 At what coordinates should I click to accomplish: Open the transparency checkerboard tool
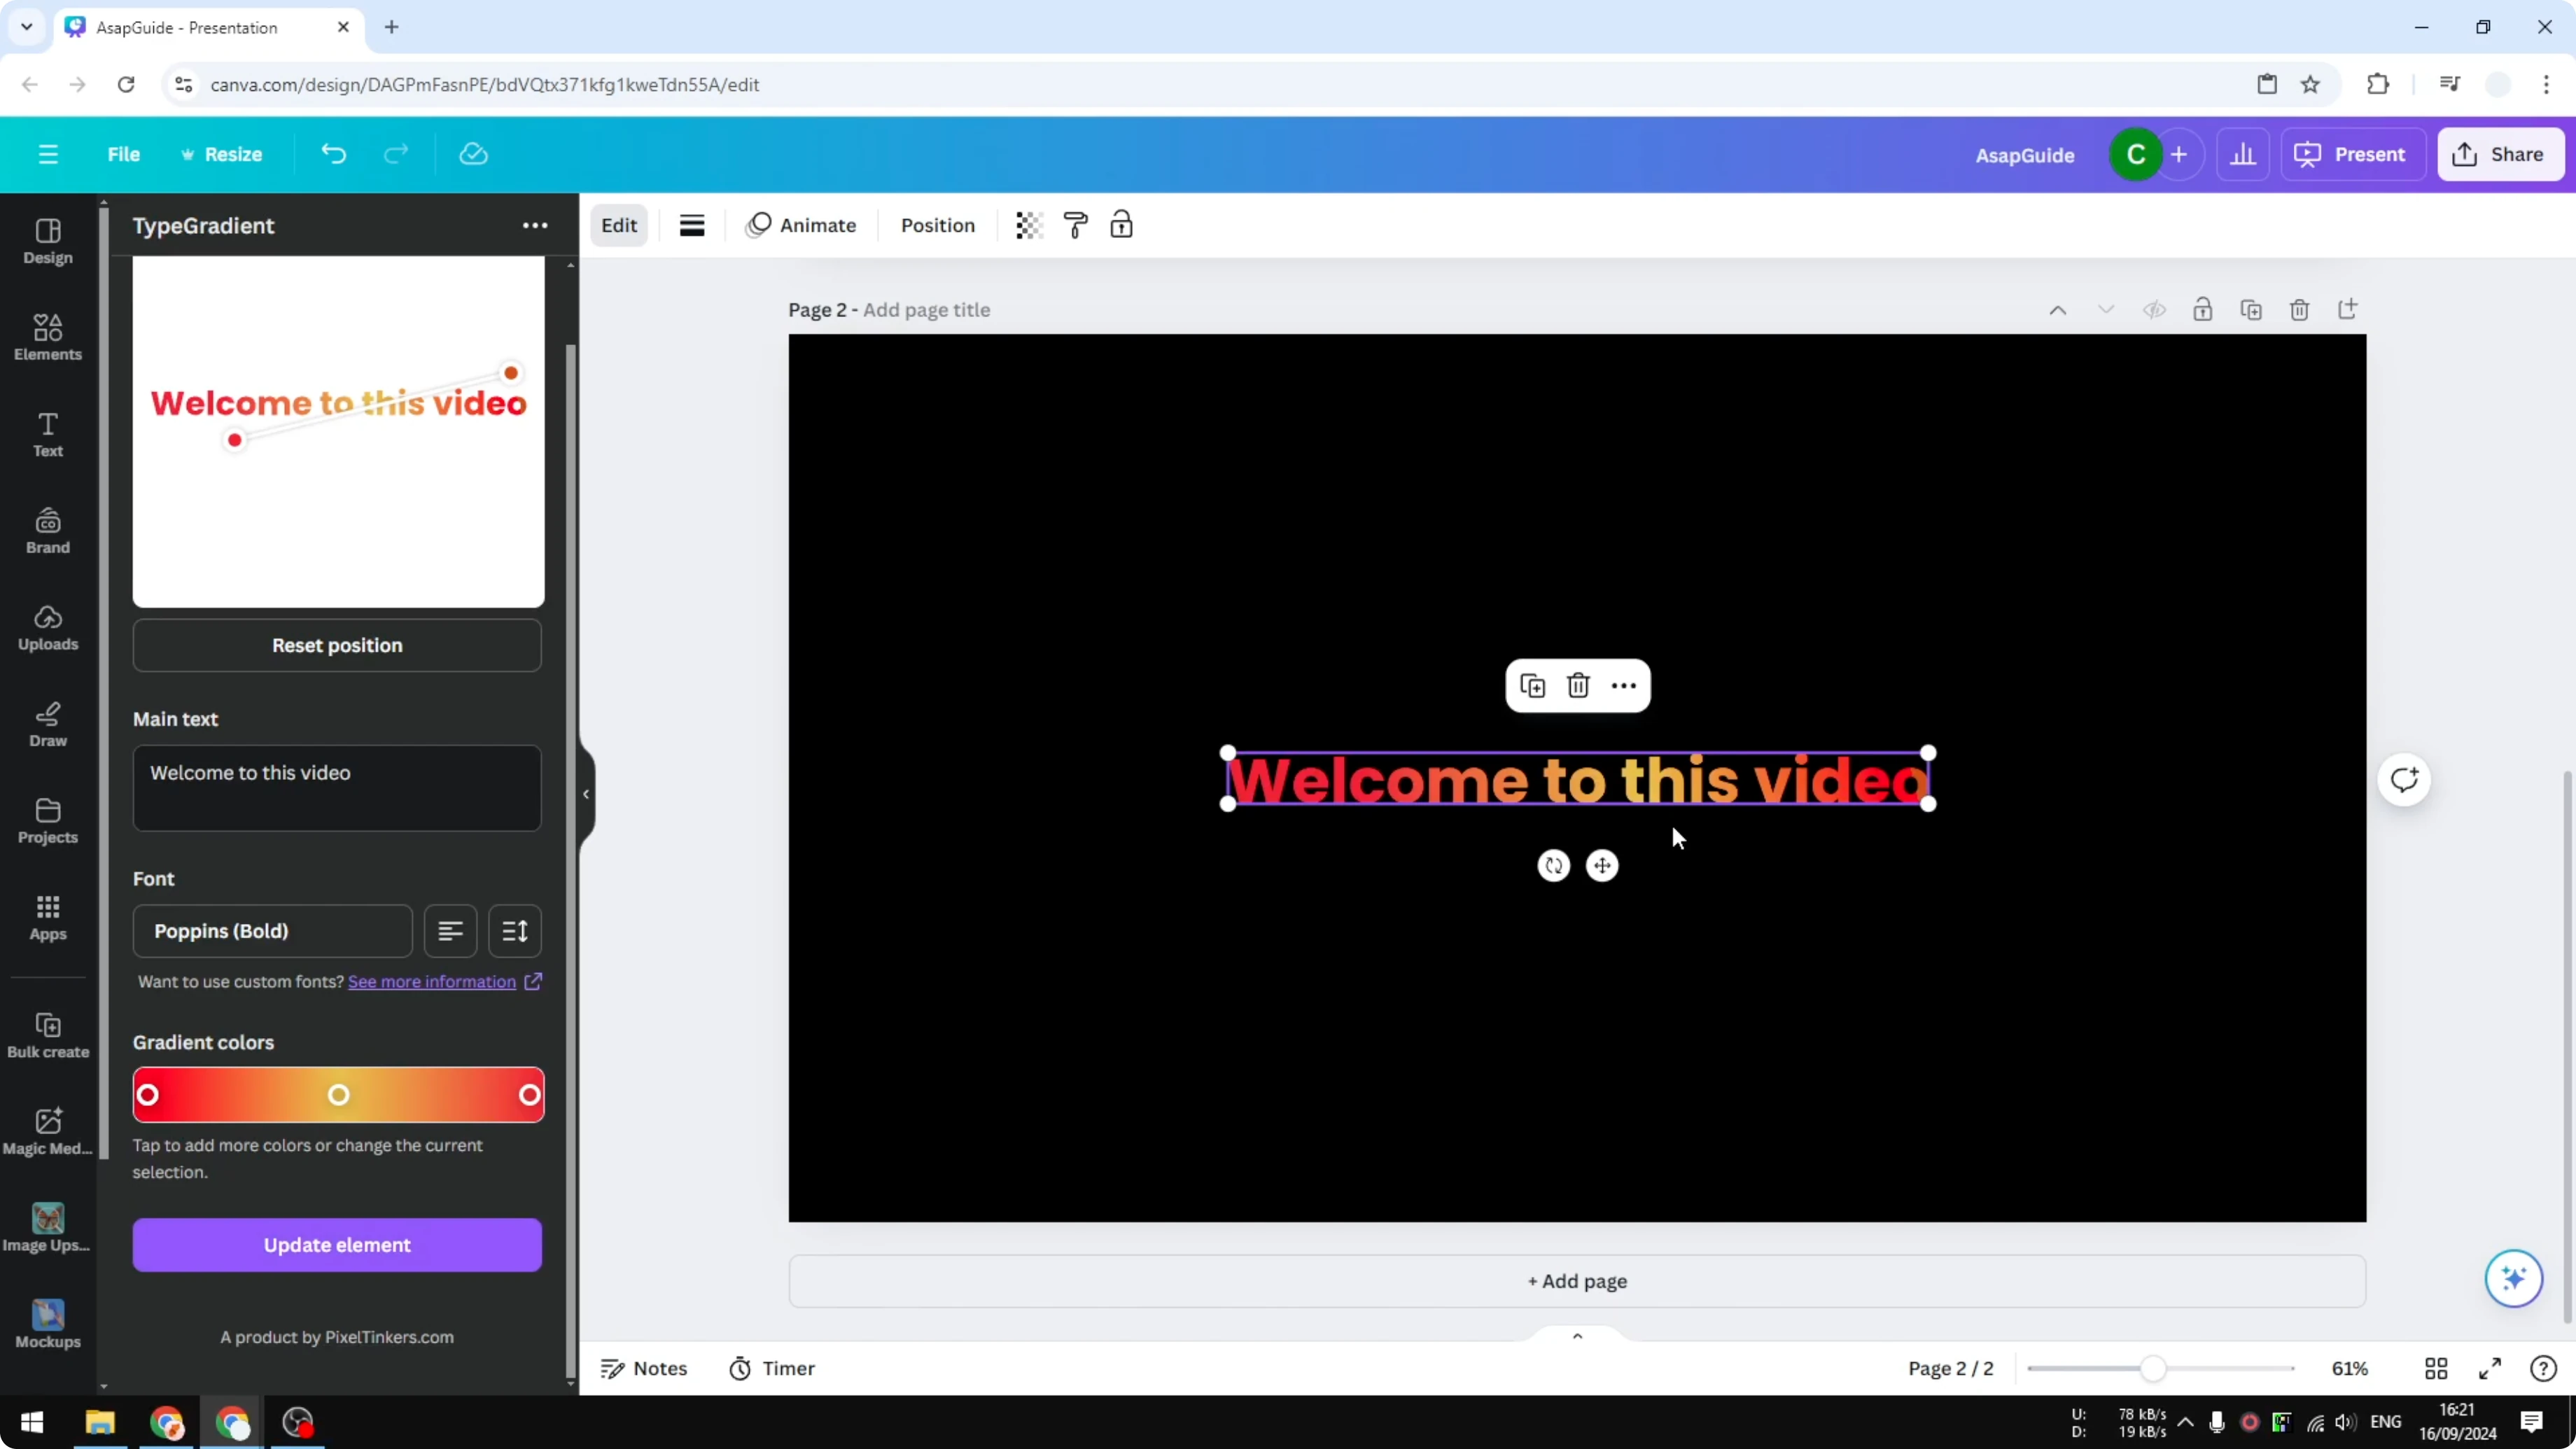(1029, 225)
